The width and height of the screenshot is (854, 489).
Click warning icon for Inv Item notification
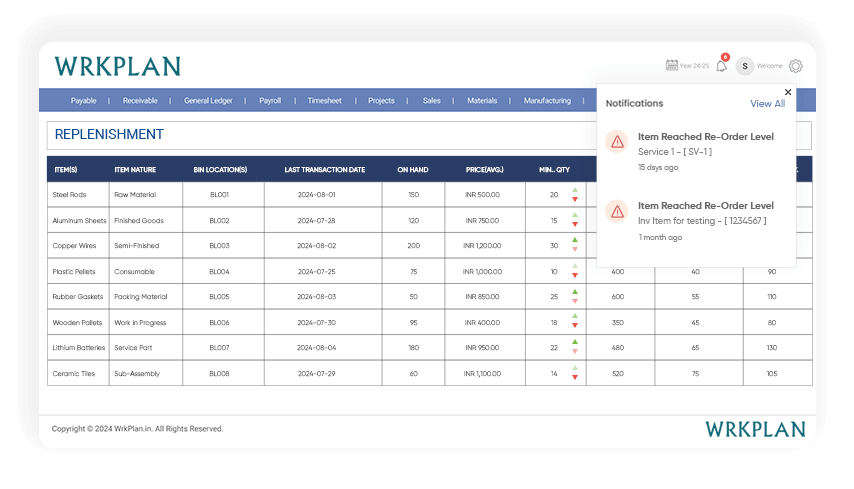point(617,211)
